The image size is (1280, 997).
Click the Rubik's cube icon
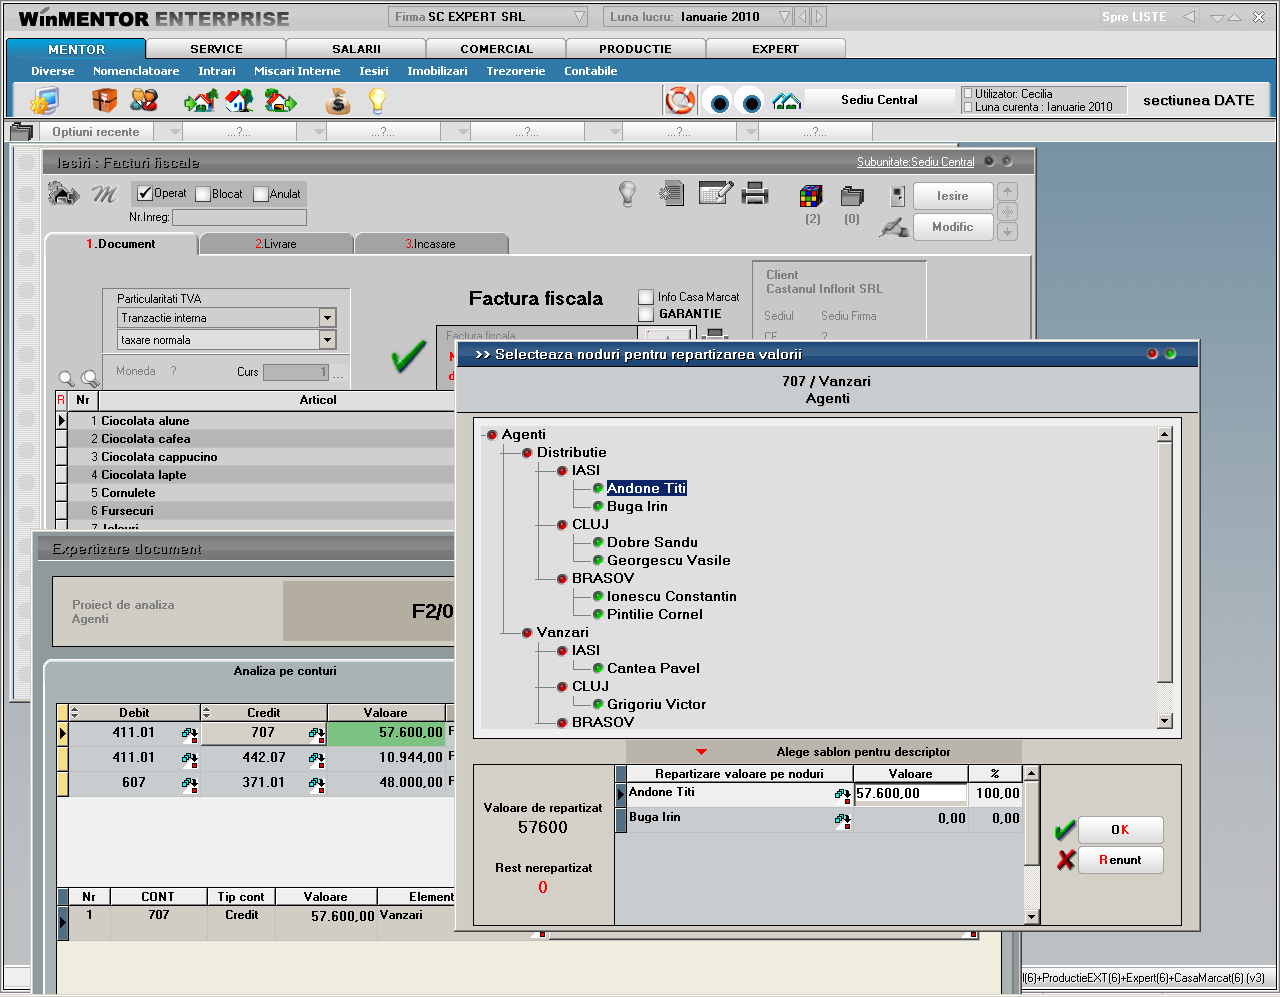811,196
